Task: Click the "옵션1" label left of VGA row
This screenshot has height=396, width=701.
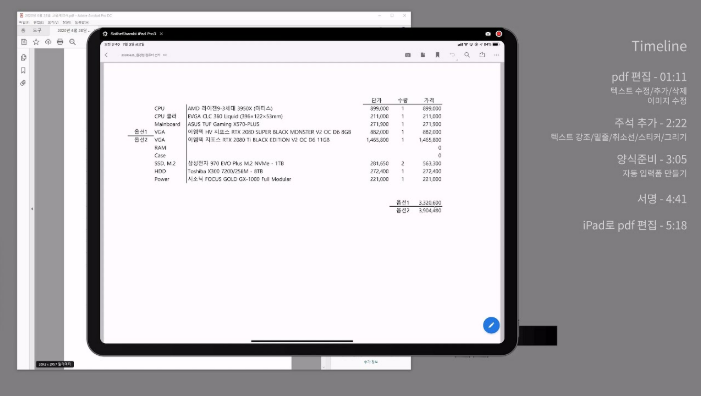Action: (140, 131)
